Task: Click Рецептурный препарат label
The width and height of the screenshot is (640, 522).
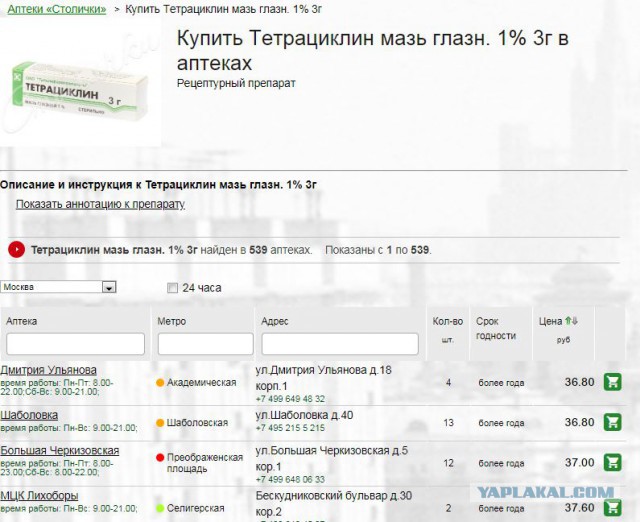Action: coord(236,83)
